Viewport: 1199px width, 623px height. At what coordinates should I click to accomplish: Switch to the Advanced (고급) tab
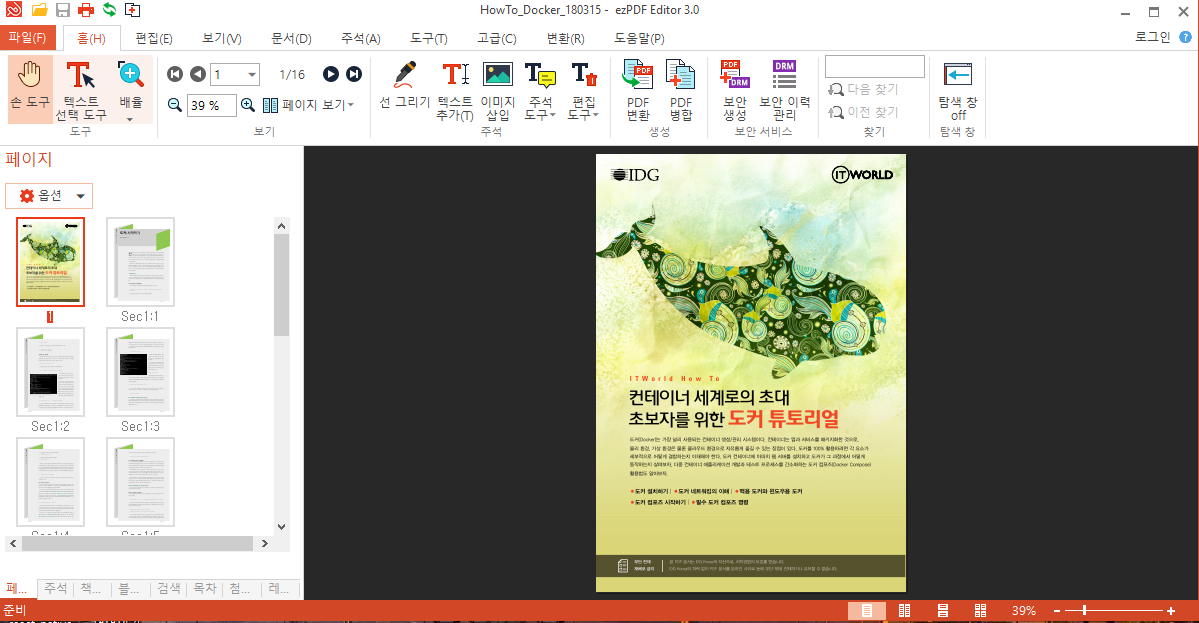[497, 38]
